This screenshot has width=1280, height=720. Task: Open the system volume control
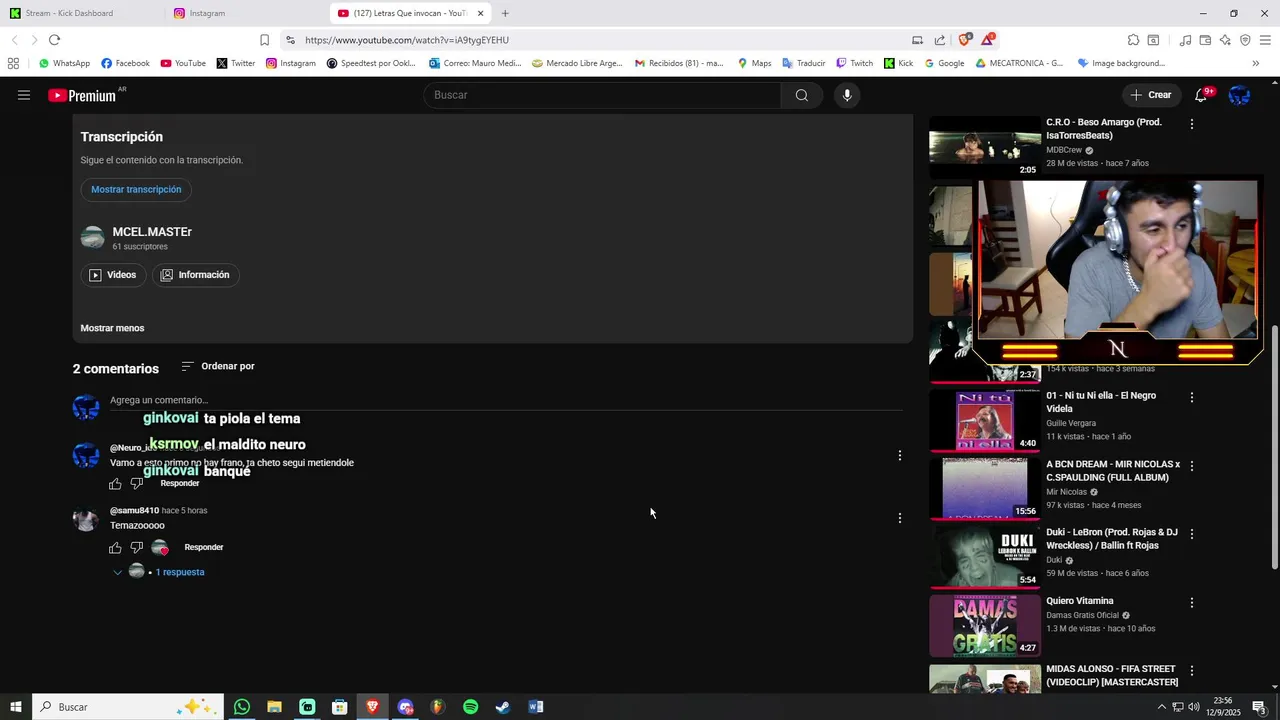pyautogui.click(x=1193, y=707)
